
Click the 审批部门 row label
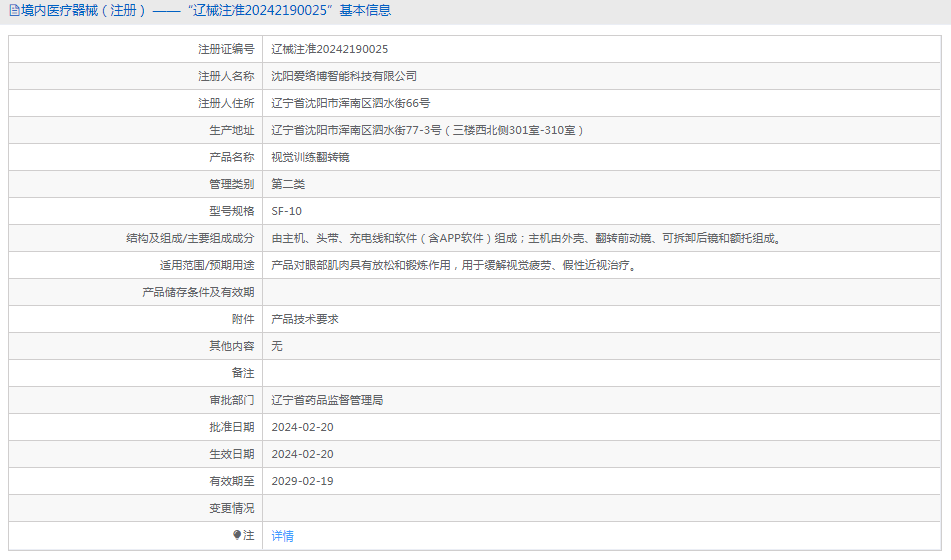(232, 400)
